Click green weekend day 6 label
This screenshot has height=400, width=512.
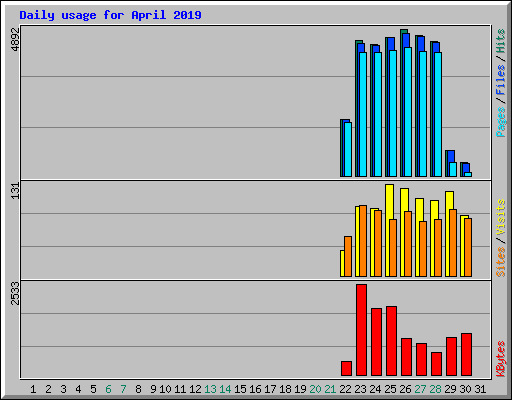[x=108, y=389]
